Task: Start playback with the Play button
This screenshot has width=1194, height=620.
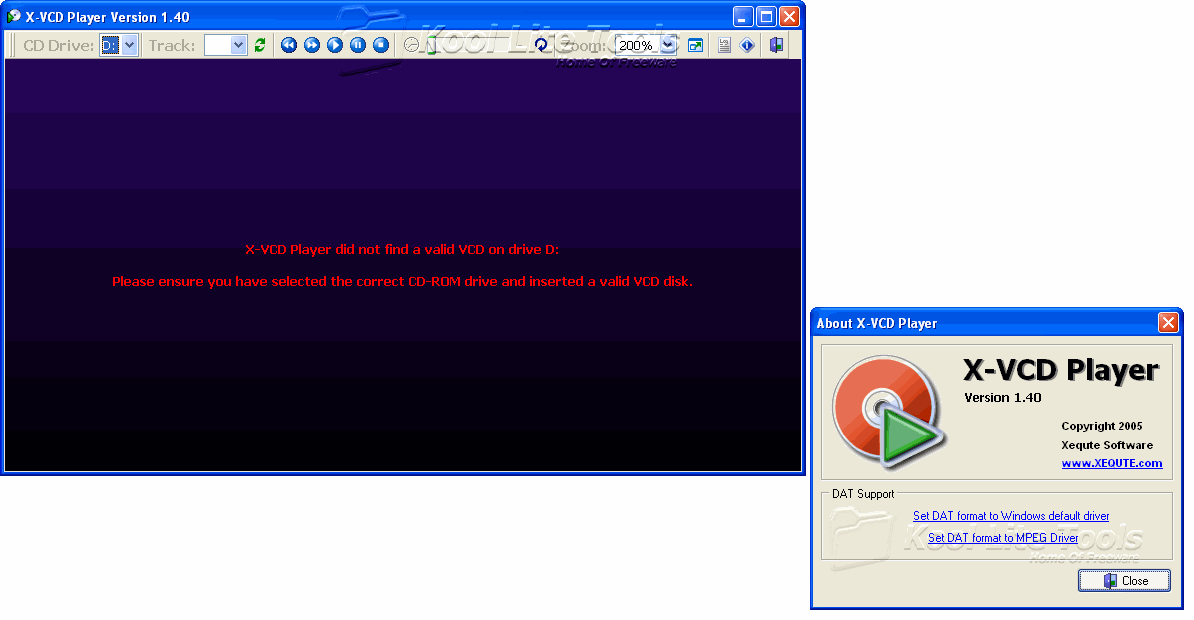Action: click(x=334, y=46)
